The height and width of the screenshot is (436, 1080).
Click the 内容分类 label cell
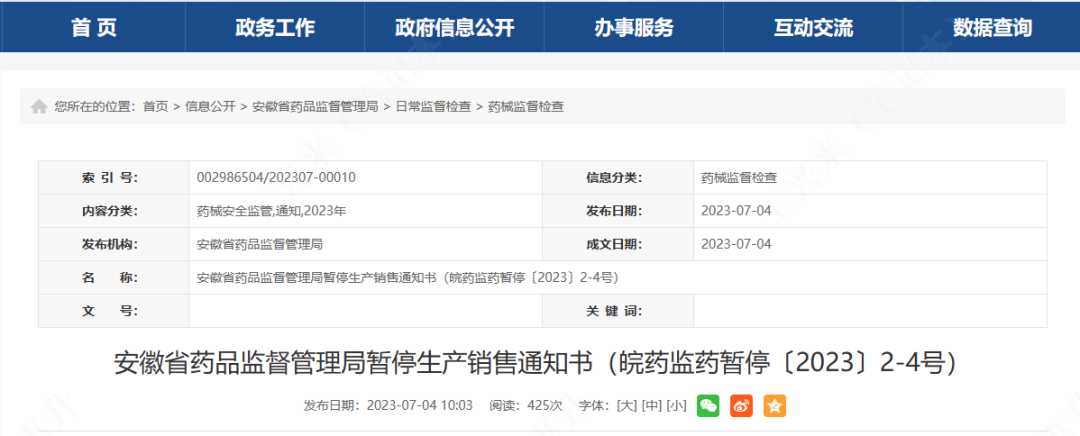[114, 211]
